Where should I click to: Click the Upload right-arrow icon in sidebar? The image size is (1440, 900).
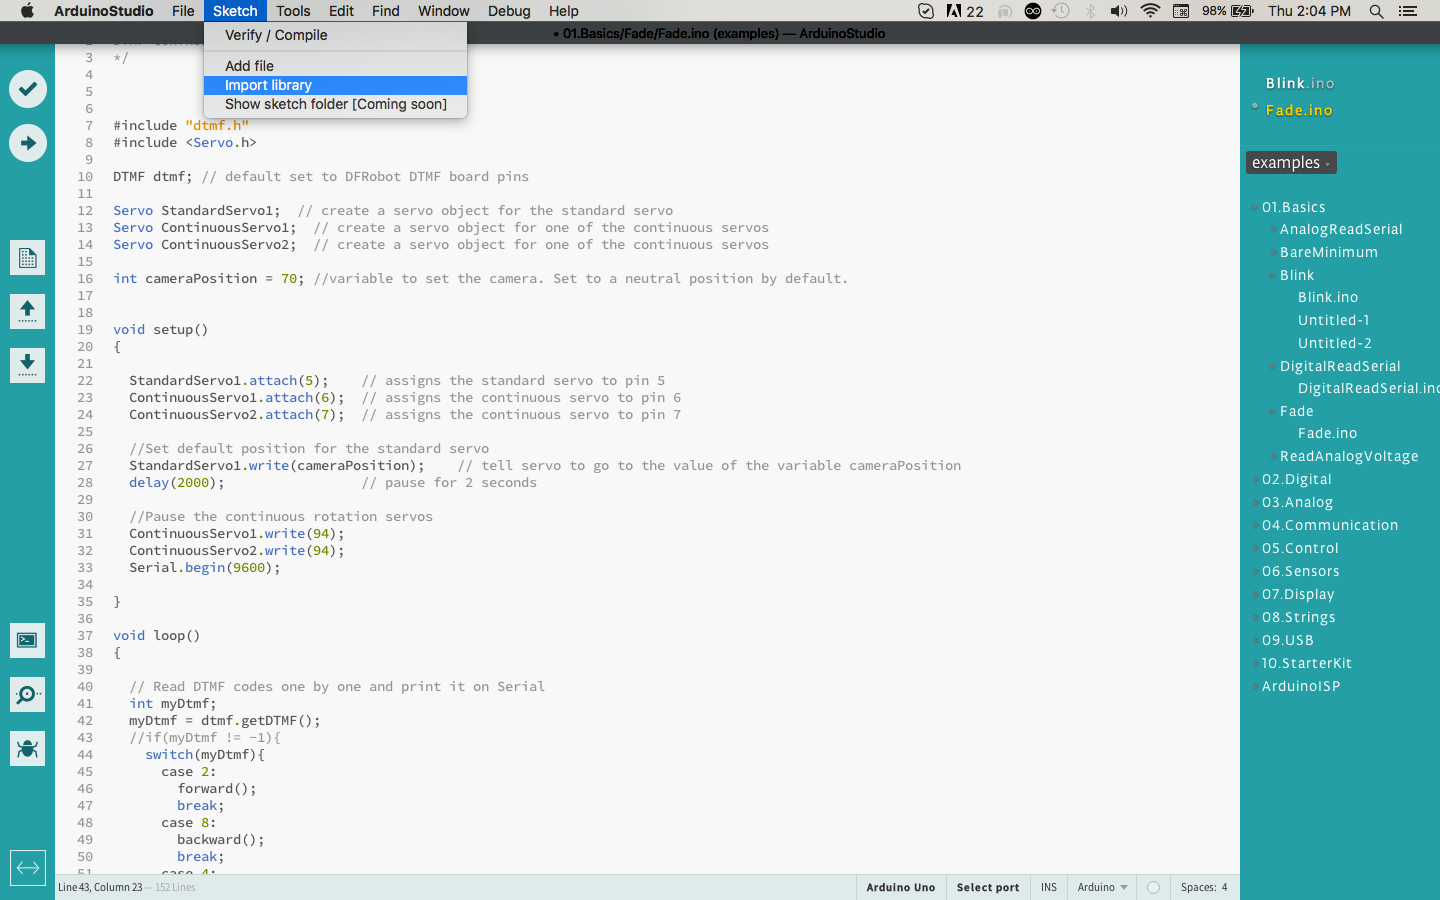(28, 143)
